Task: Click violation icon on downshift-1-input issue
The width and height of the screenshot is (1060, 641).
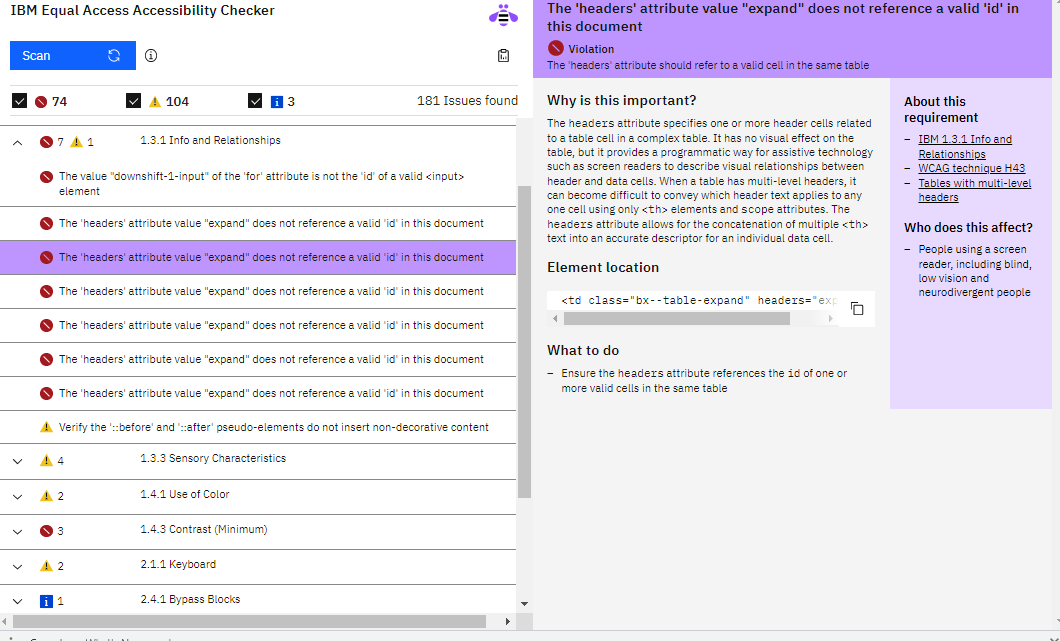Action: coord(46,177)
